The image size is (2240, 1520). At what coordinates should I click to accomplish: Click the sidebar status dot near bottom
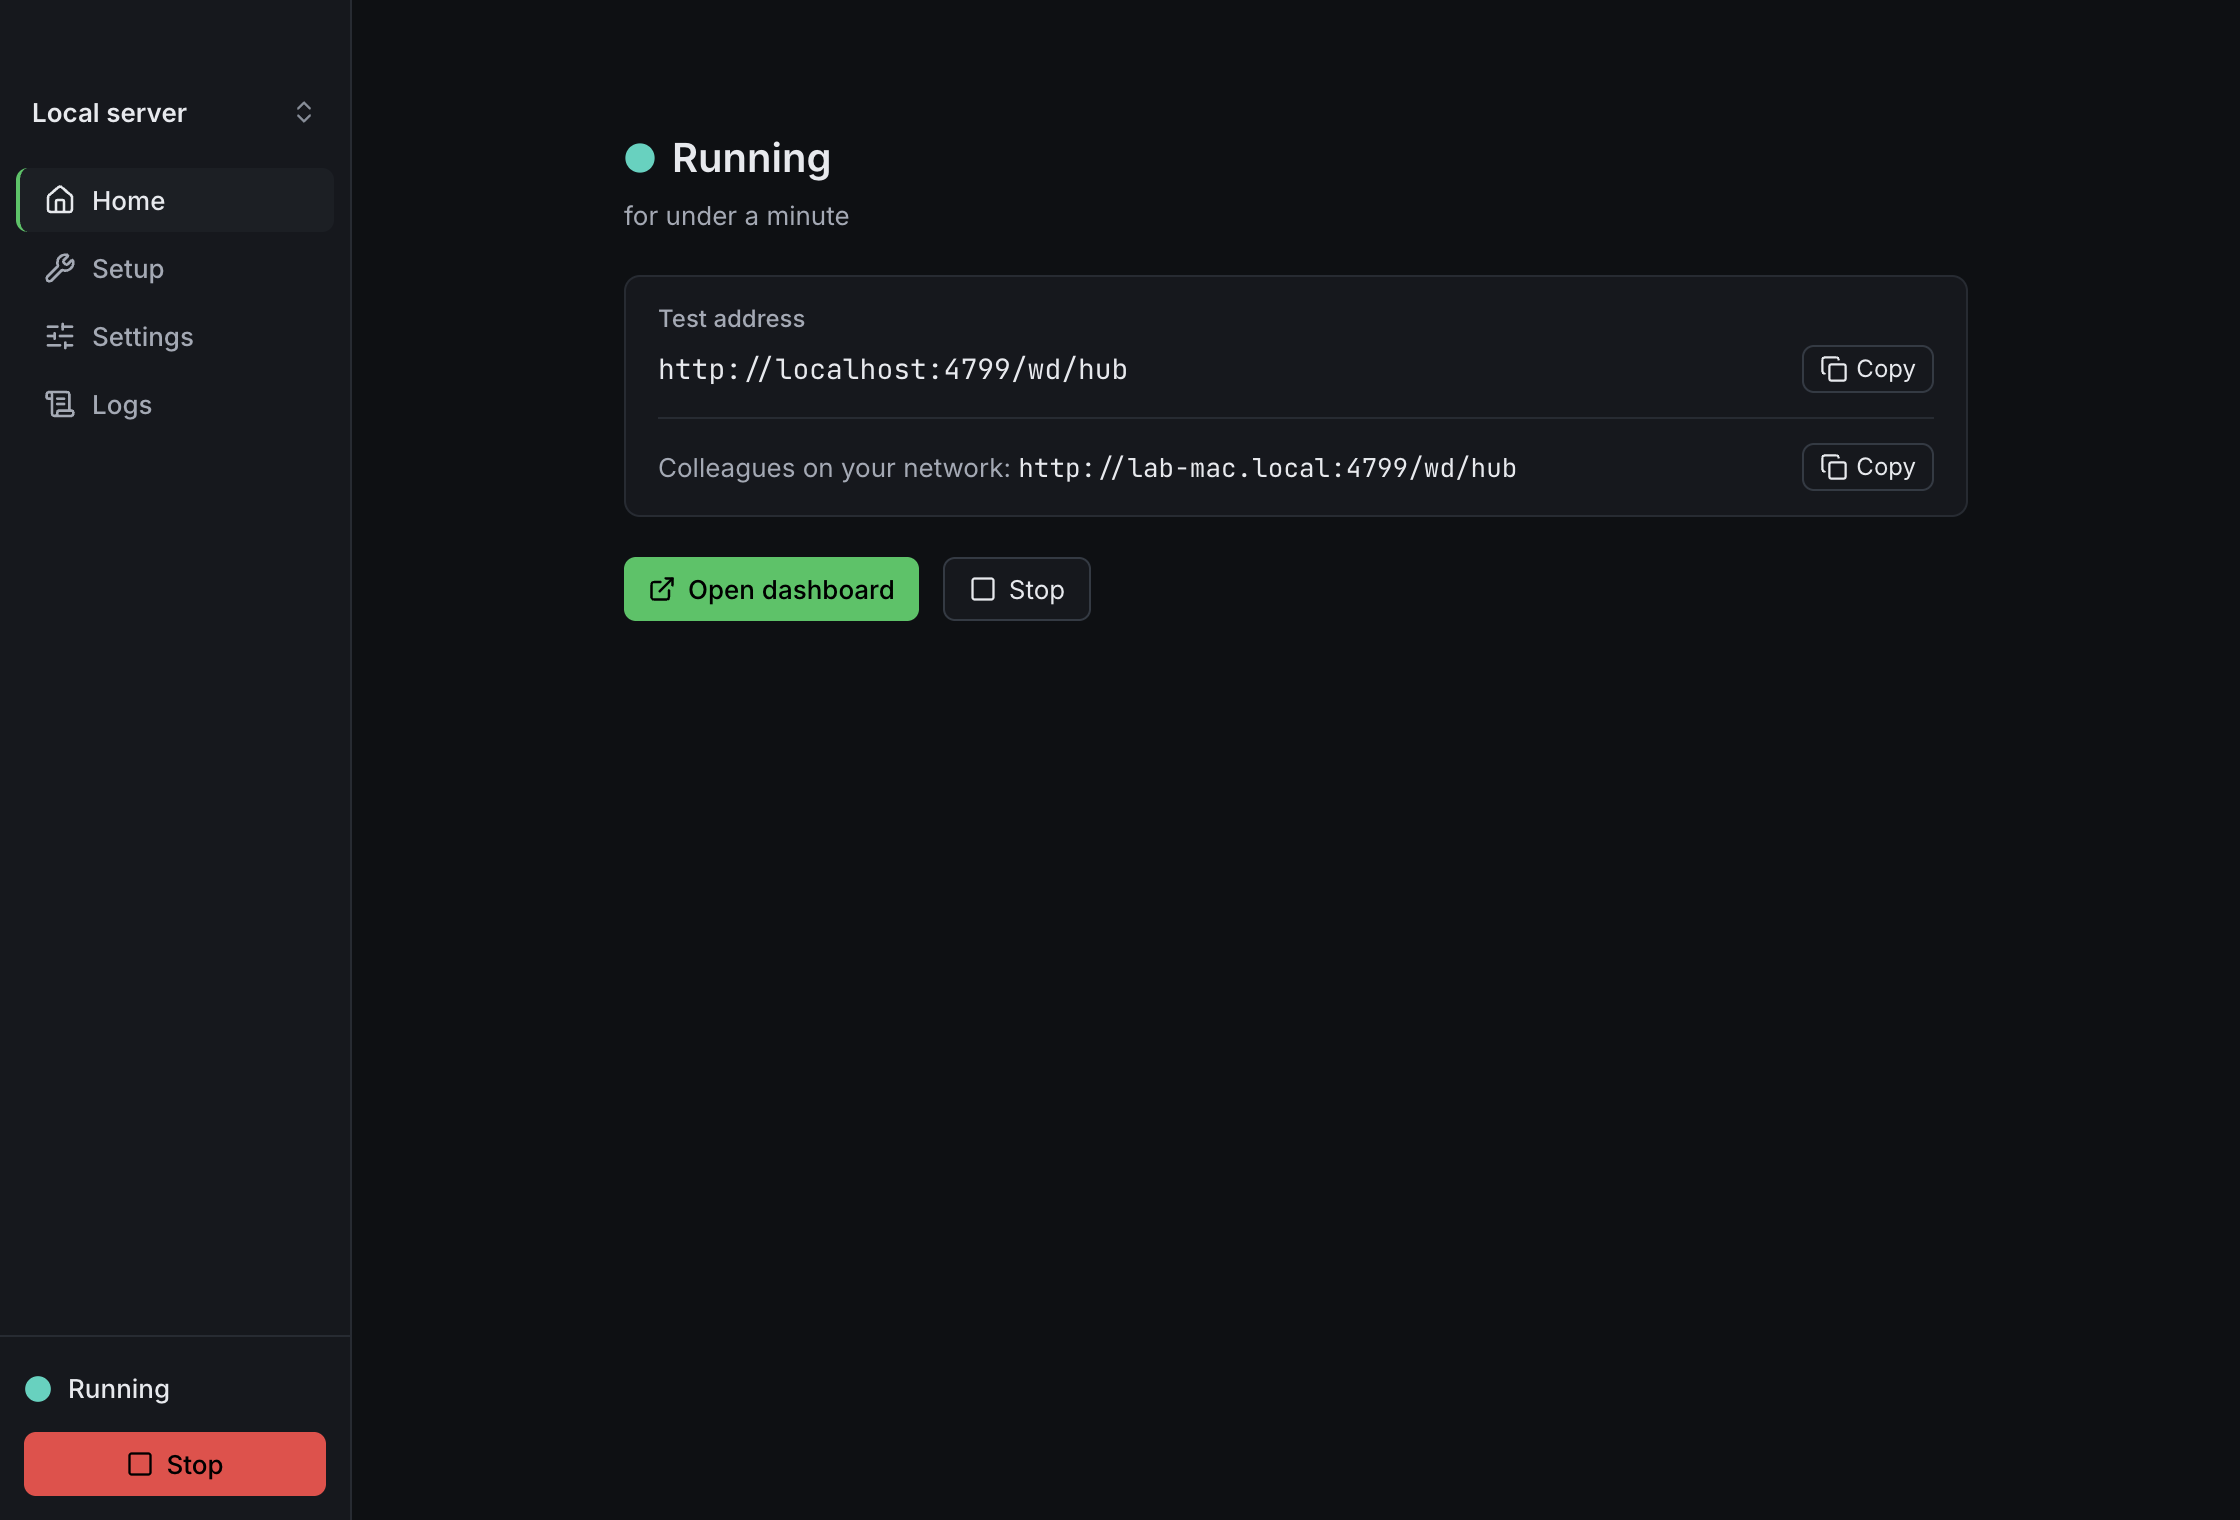click(38, 1389)
